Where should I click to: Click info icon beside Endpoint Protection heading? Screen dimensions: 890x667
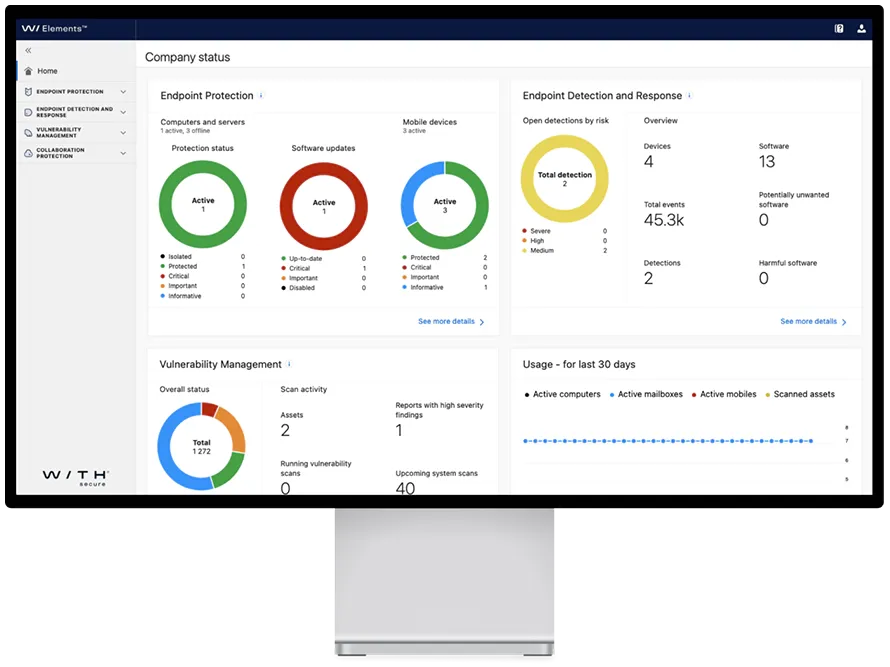click(261, 96)
